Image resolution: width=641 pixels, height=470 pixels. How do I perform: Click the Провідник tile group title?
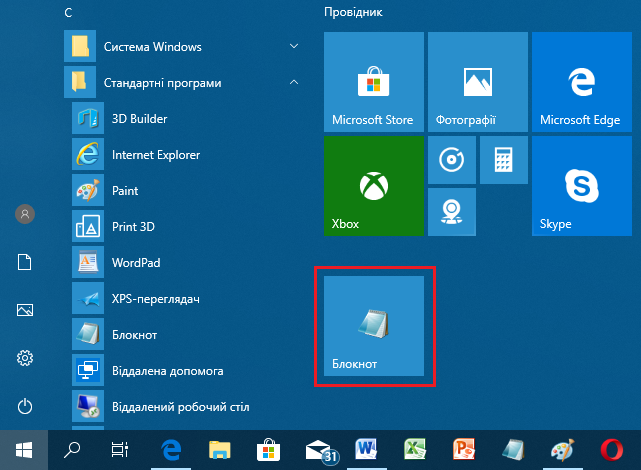(x=353, y=12)
